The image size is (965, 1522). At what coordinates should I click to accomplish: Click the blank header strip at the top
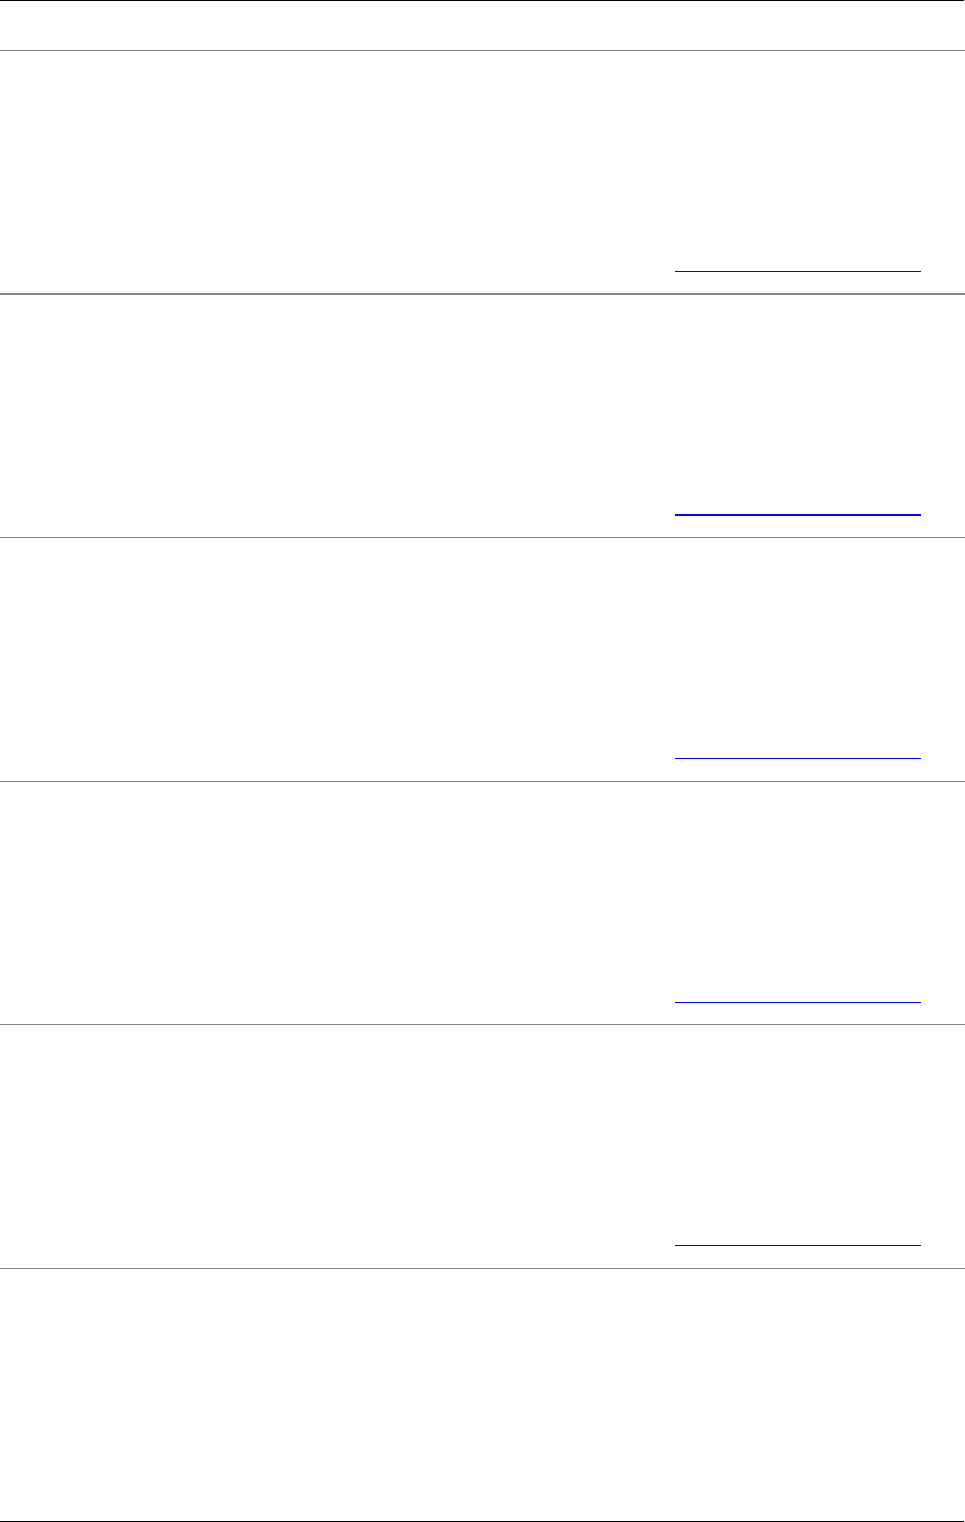tap(482, 25)
